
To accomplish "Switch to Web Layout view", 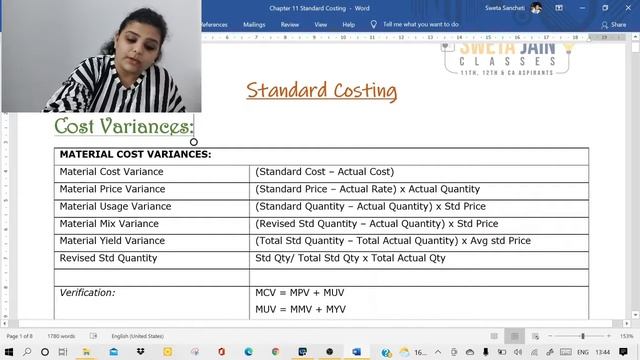I will (535, 336).
